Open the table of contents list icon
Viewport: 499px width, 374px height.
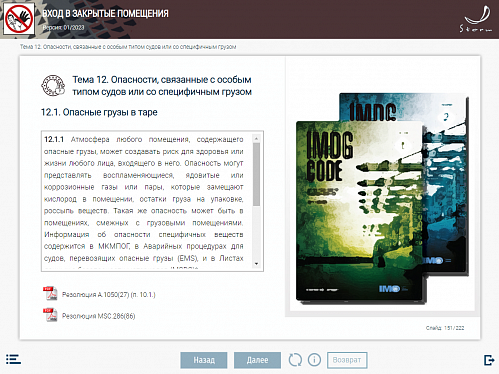pos(13,359)
